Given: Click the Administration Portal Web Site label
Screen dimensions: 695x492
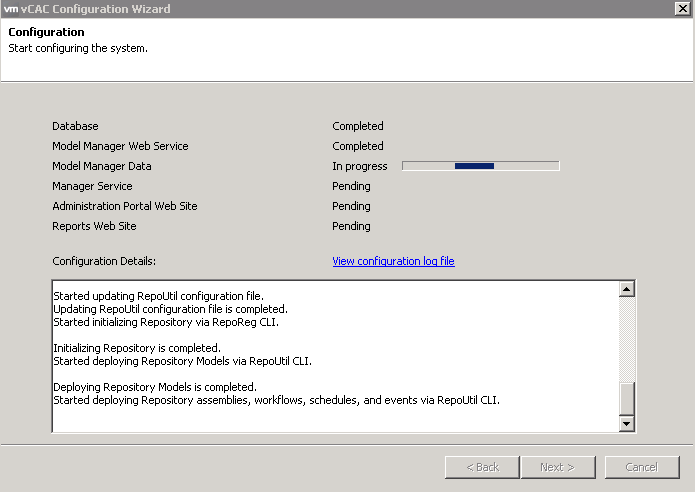Looking at the screenshot, I should 125,206.
